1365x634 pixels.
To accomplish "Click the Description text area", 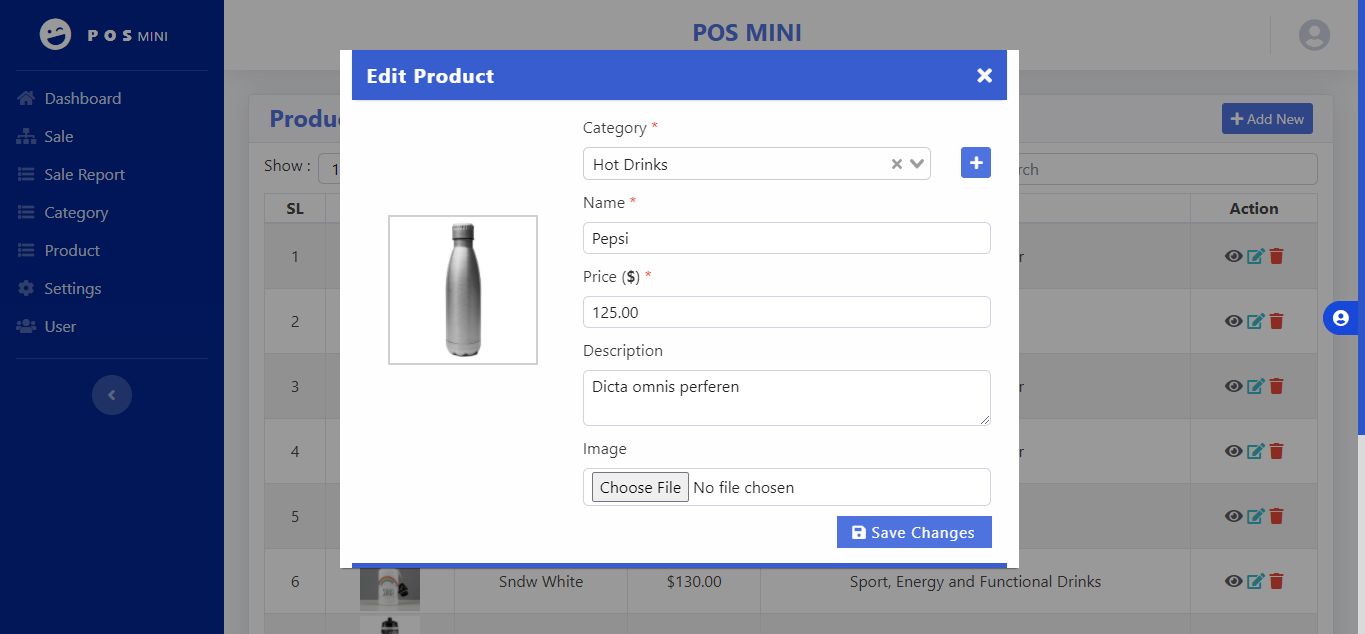I will [x=786, y=397].
